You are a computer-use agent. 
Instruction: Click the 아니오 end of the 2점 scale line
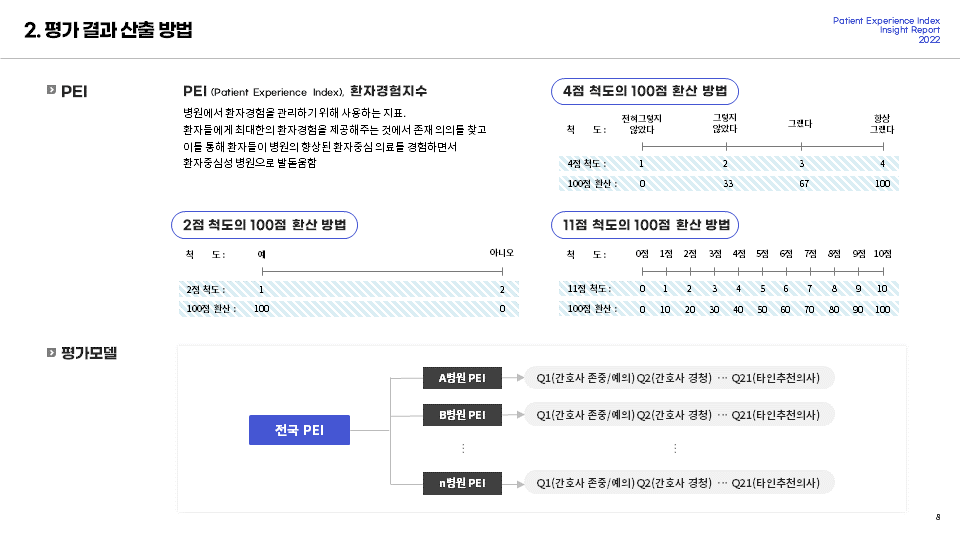[x=502, y=271]
